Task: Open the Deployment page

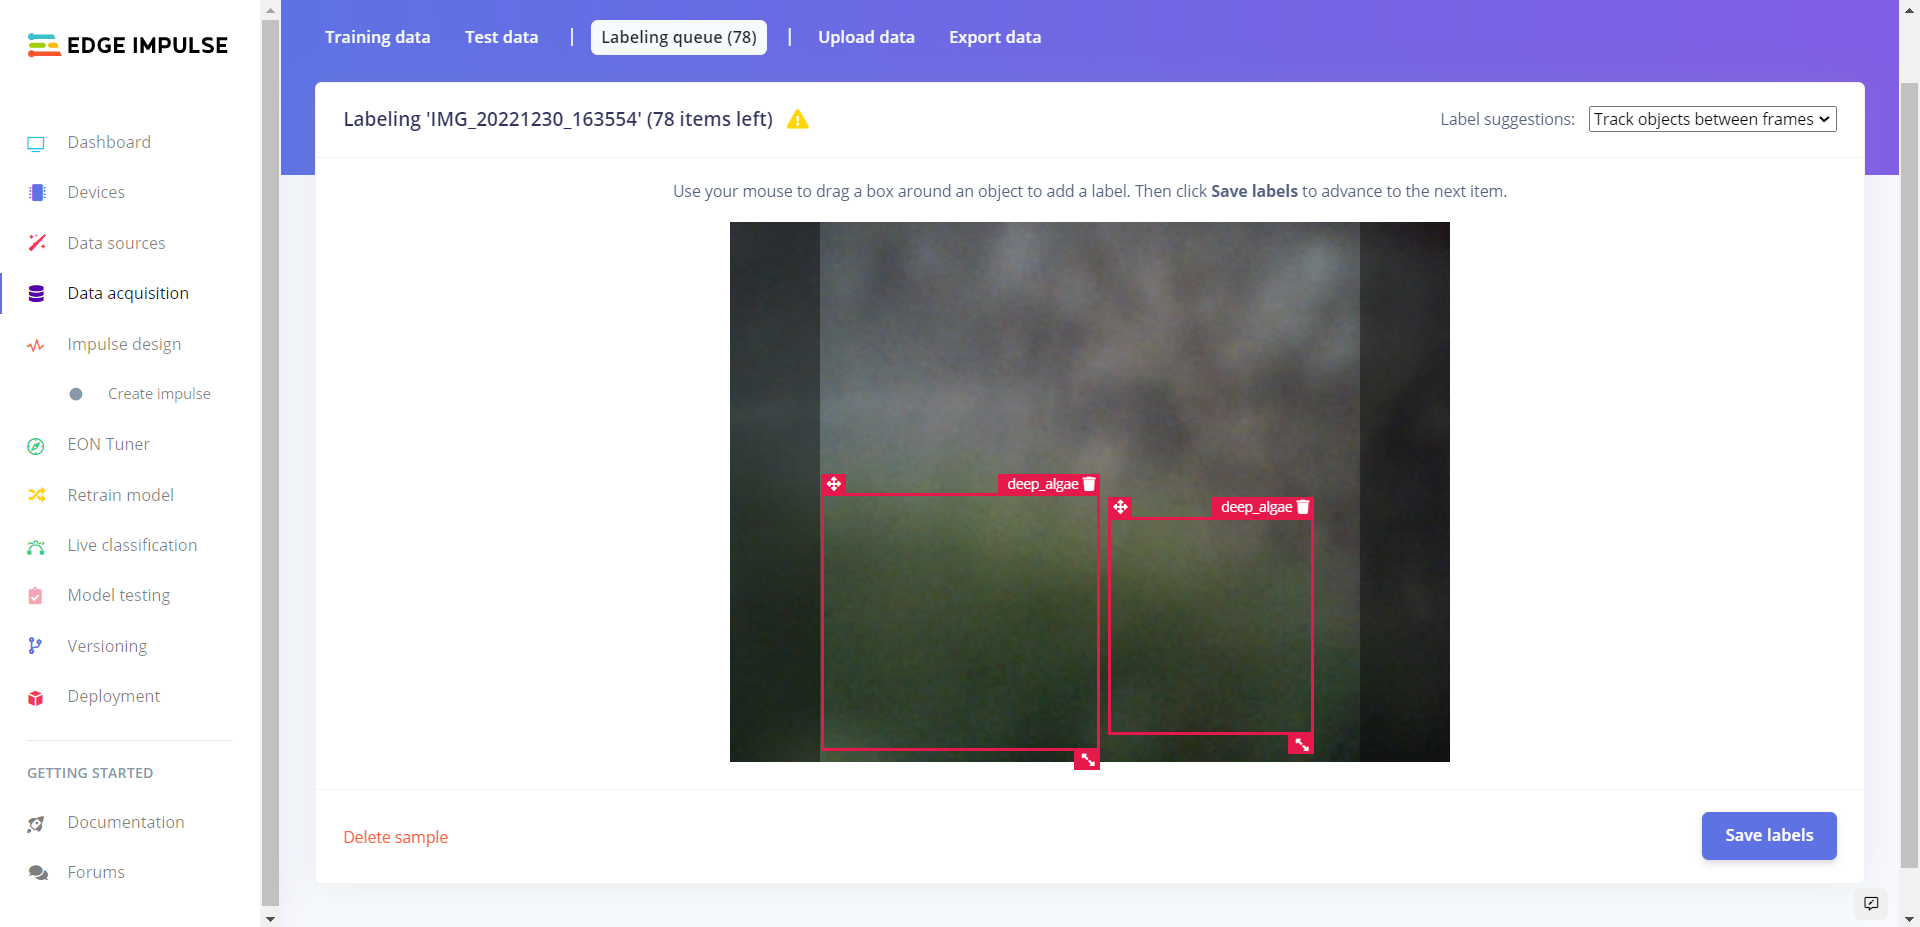Action: click(113, 696)
